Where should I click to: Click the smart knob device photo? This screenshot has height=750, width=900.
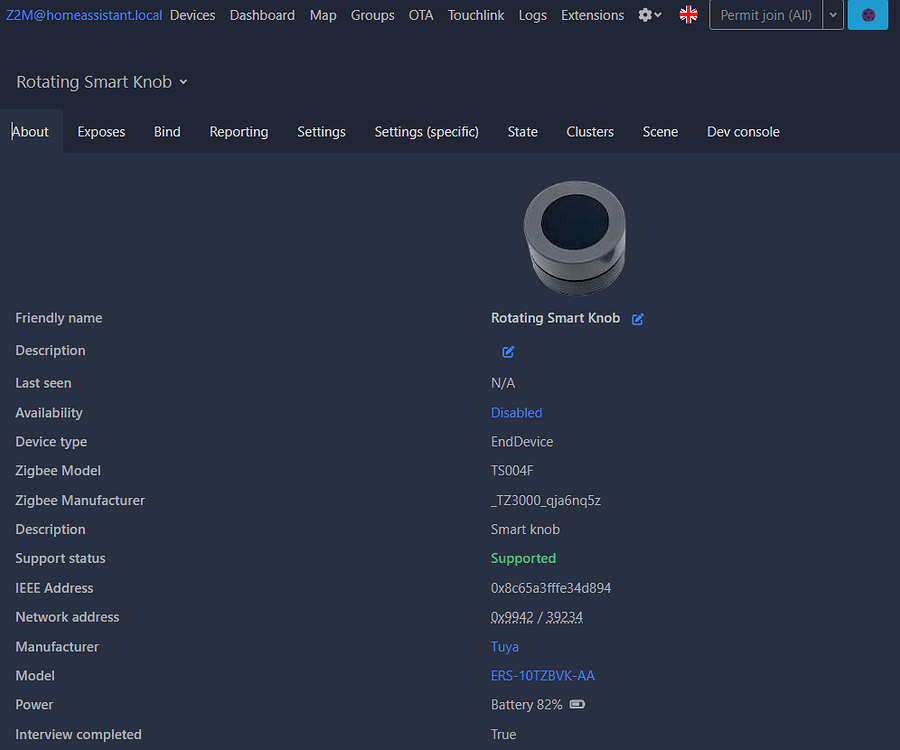[575, 238]
